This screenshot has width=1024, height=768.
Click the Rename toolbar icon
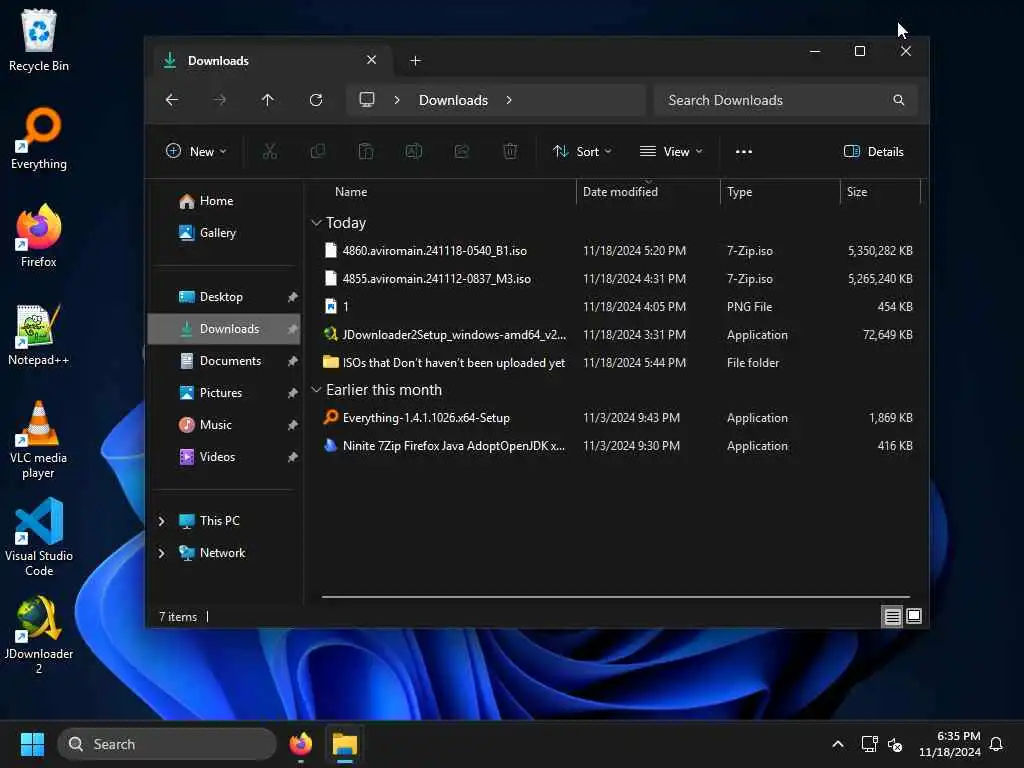[x=414, y=152]
